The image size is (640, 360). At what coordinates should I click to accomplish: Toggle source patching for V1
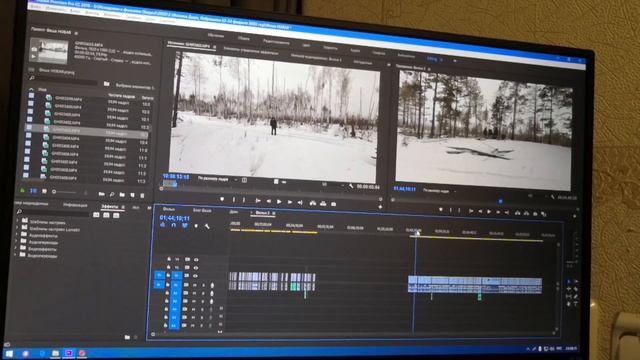[159, 276]
